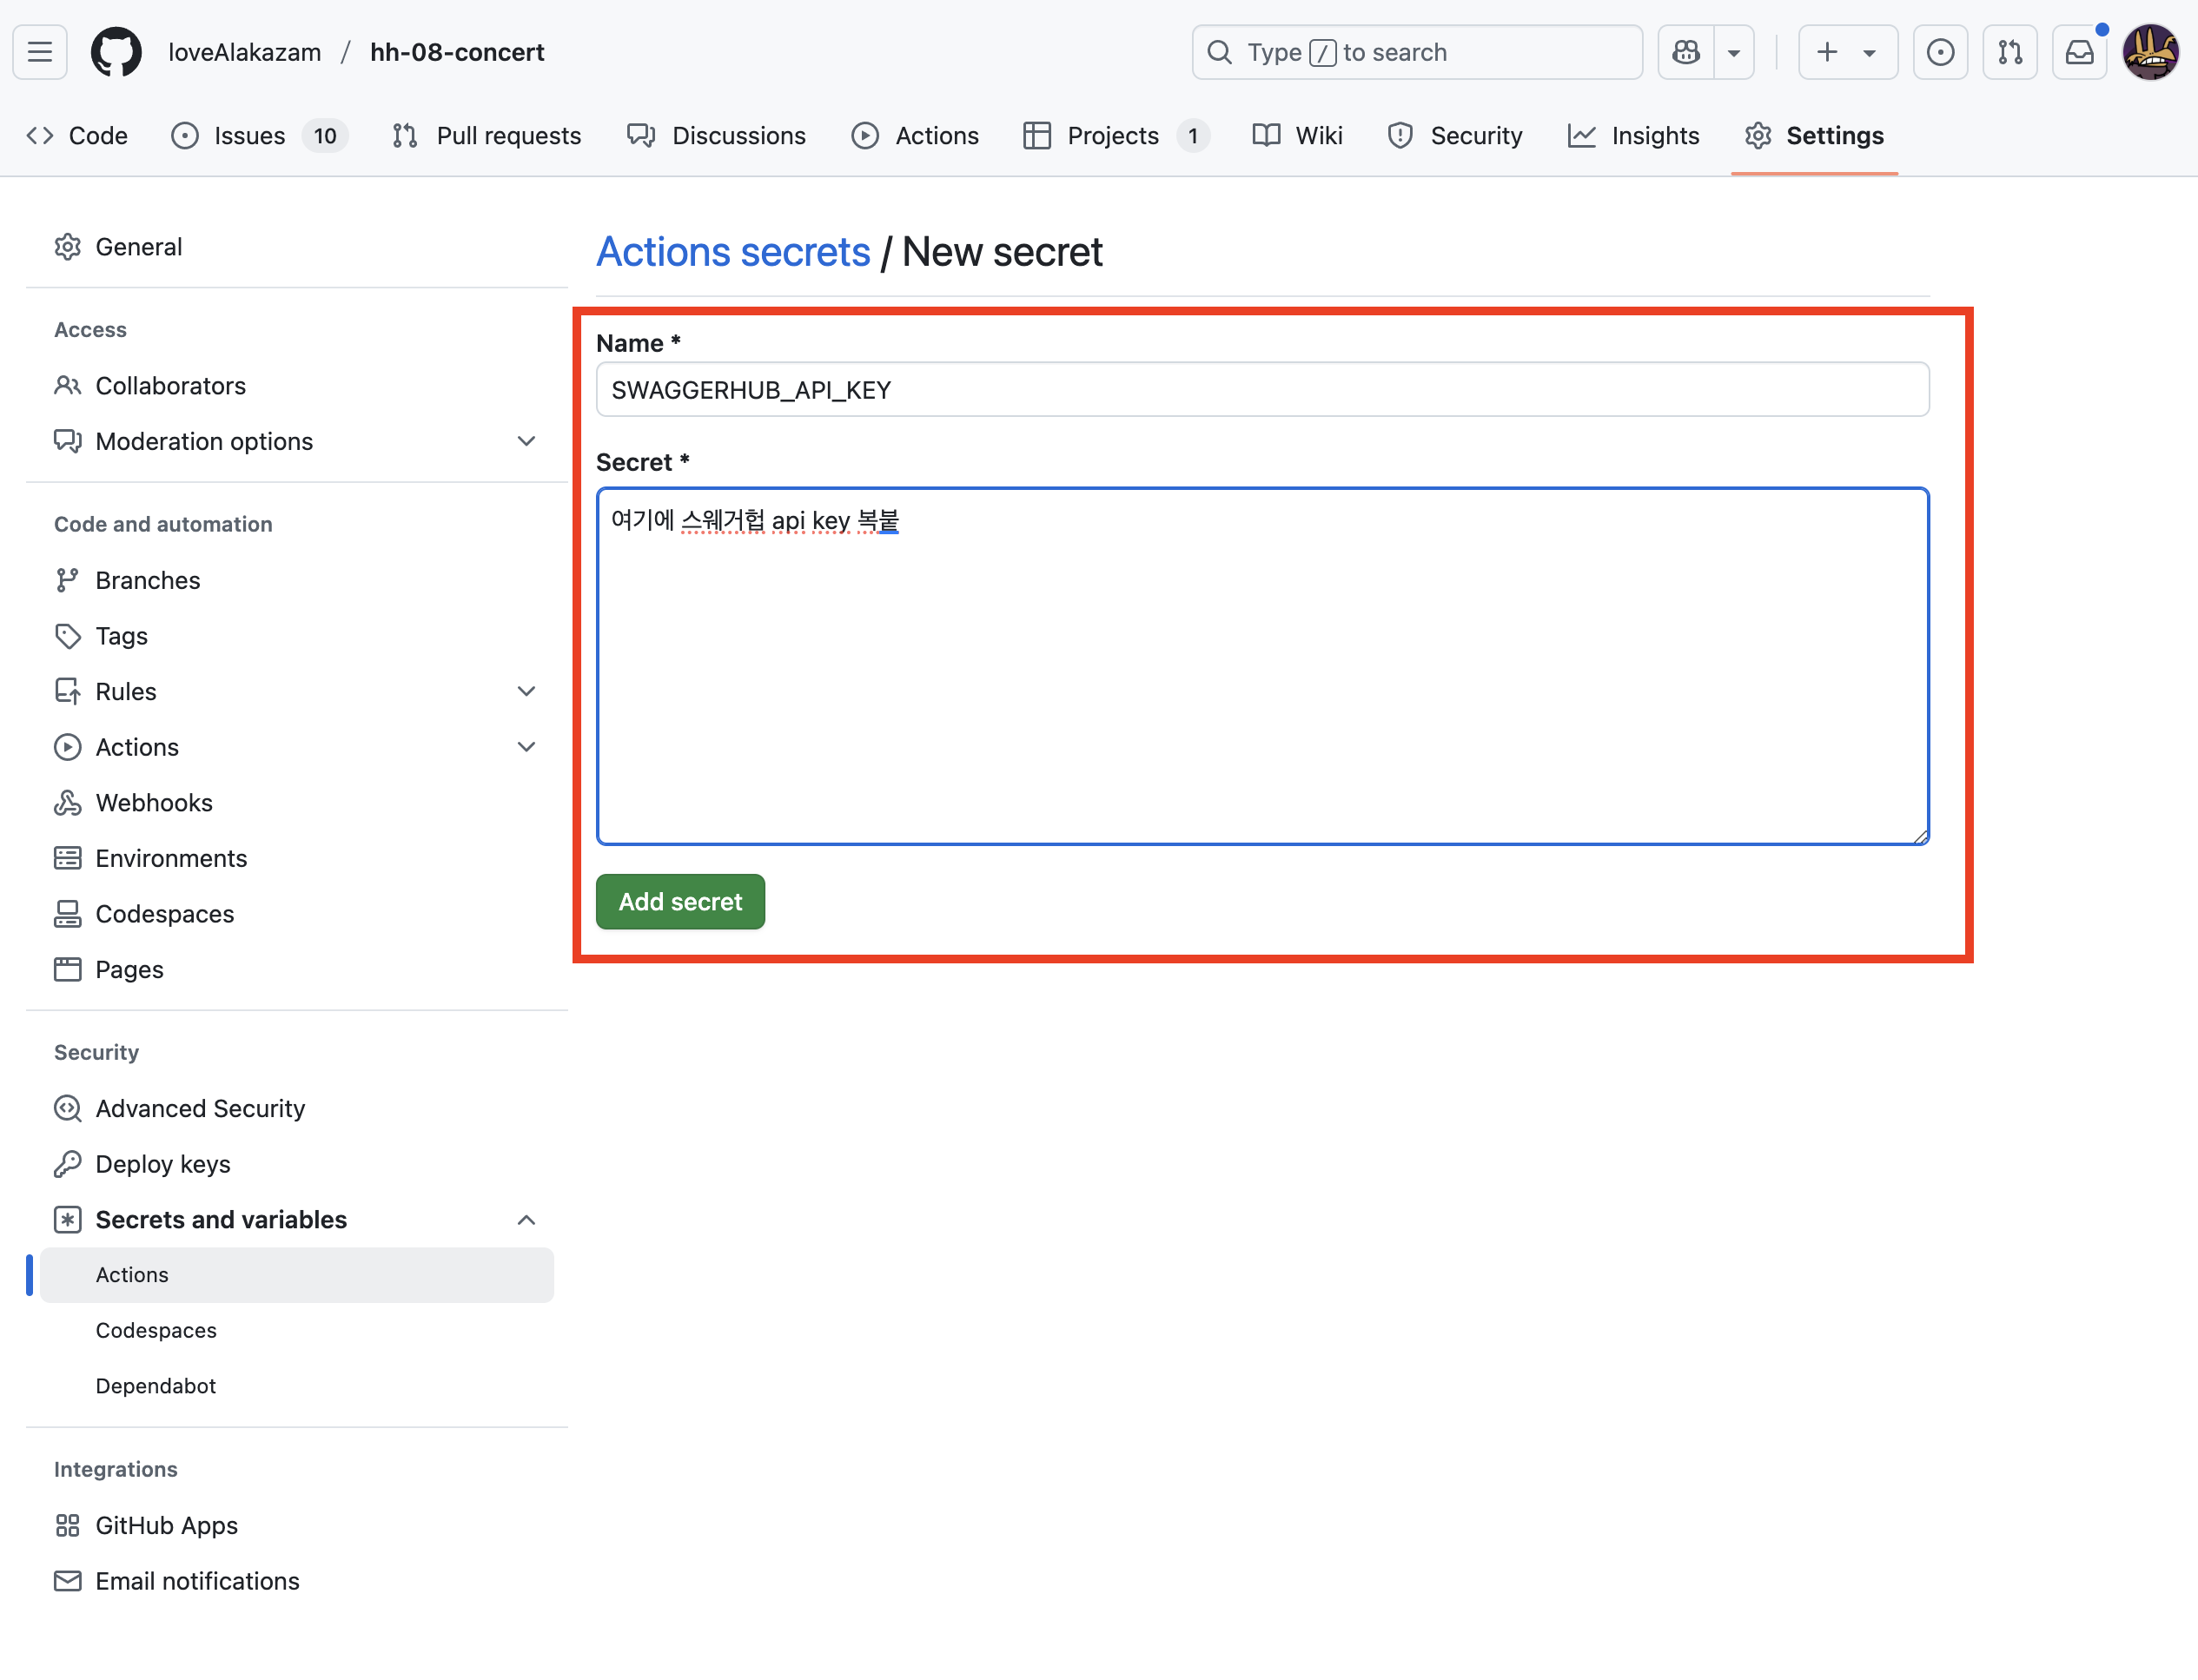Image resolution: width=2198 pixels, height=1680 pixels.
Task: Click the Deploy keys key icon
Action: 68,1164
